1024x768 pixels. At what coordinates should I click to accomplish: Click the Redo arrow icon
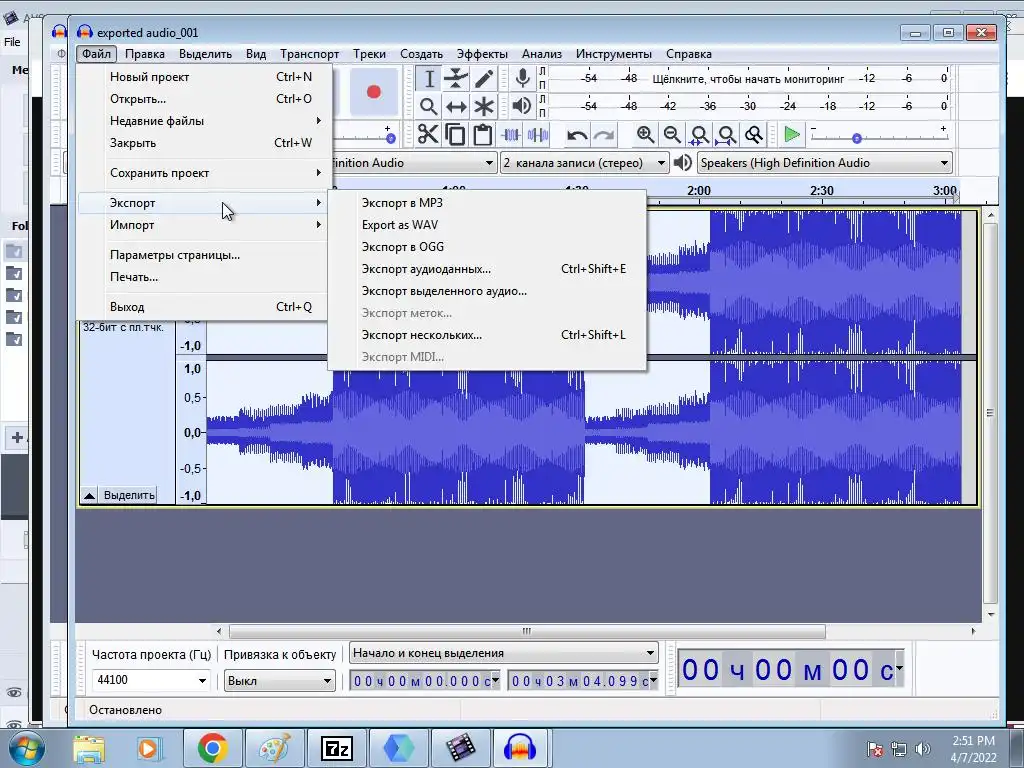pyautogui.click(x=604, y=135)
